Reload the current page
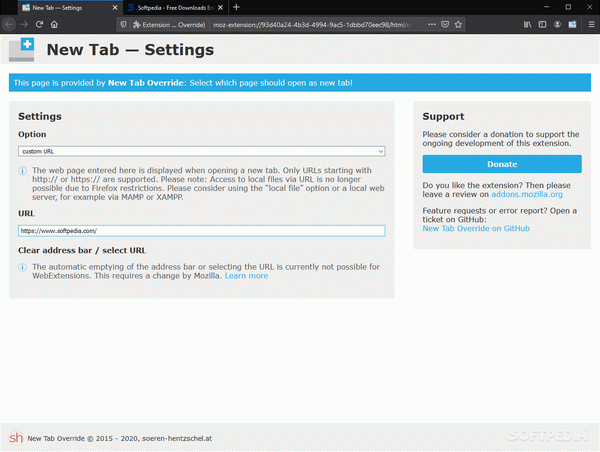The height and width of the screenshot is (452, 600). point(39,24)
